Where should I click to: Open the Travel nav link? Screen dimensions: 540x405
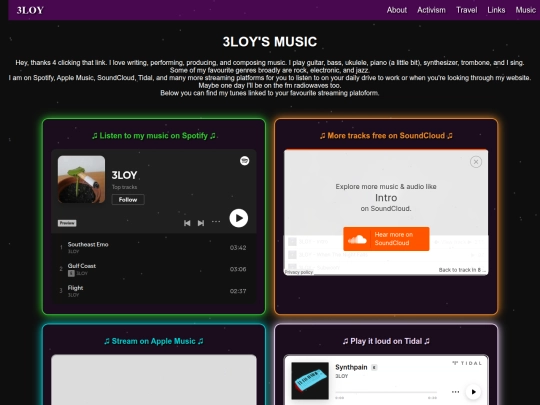tap(467, 10)
